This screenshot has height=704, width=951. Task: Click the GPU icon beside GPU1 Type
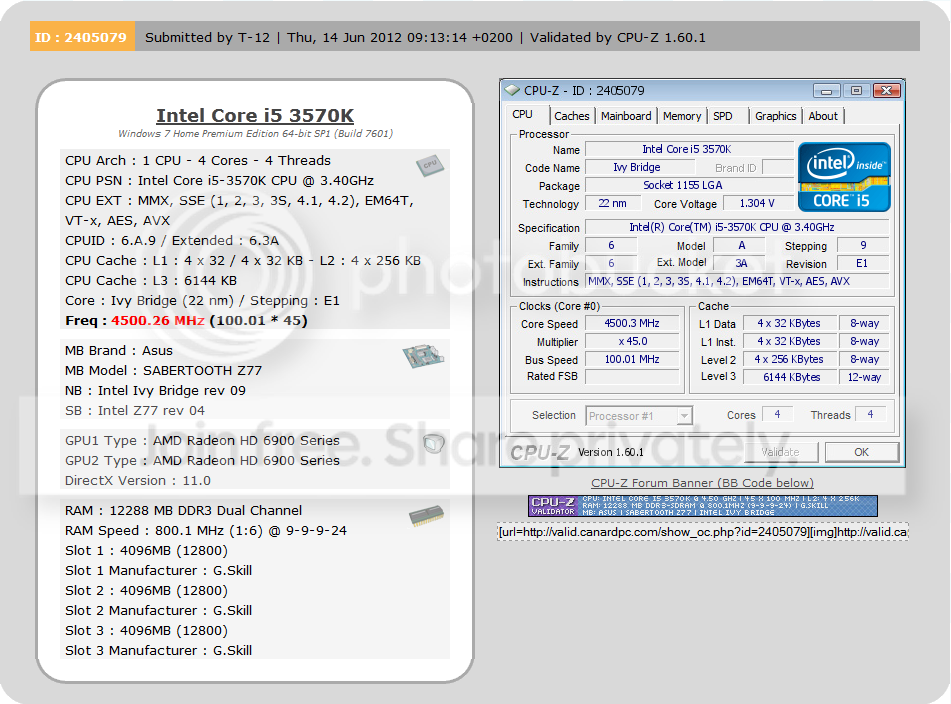coord(433,444)
